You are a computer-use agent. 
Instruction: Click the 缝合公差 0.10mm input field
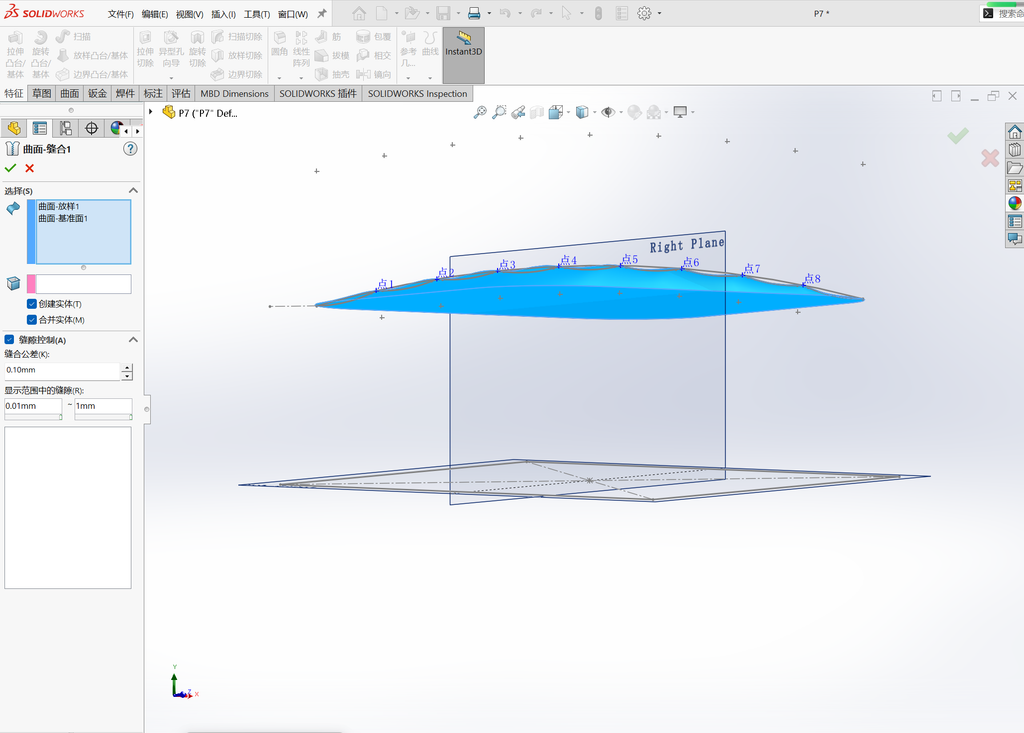click(x=62, y=370)
